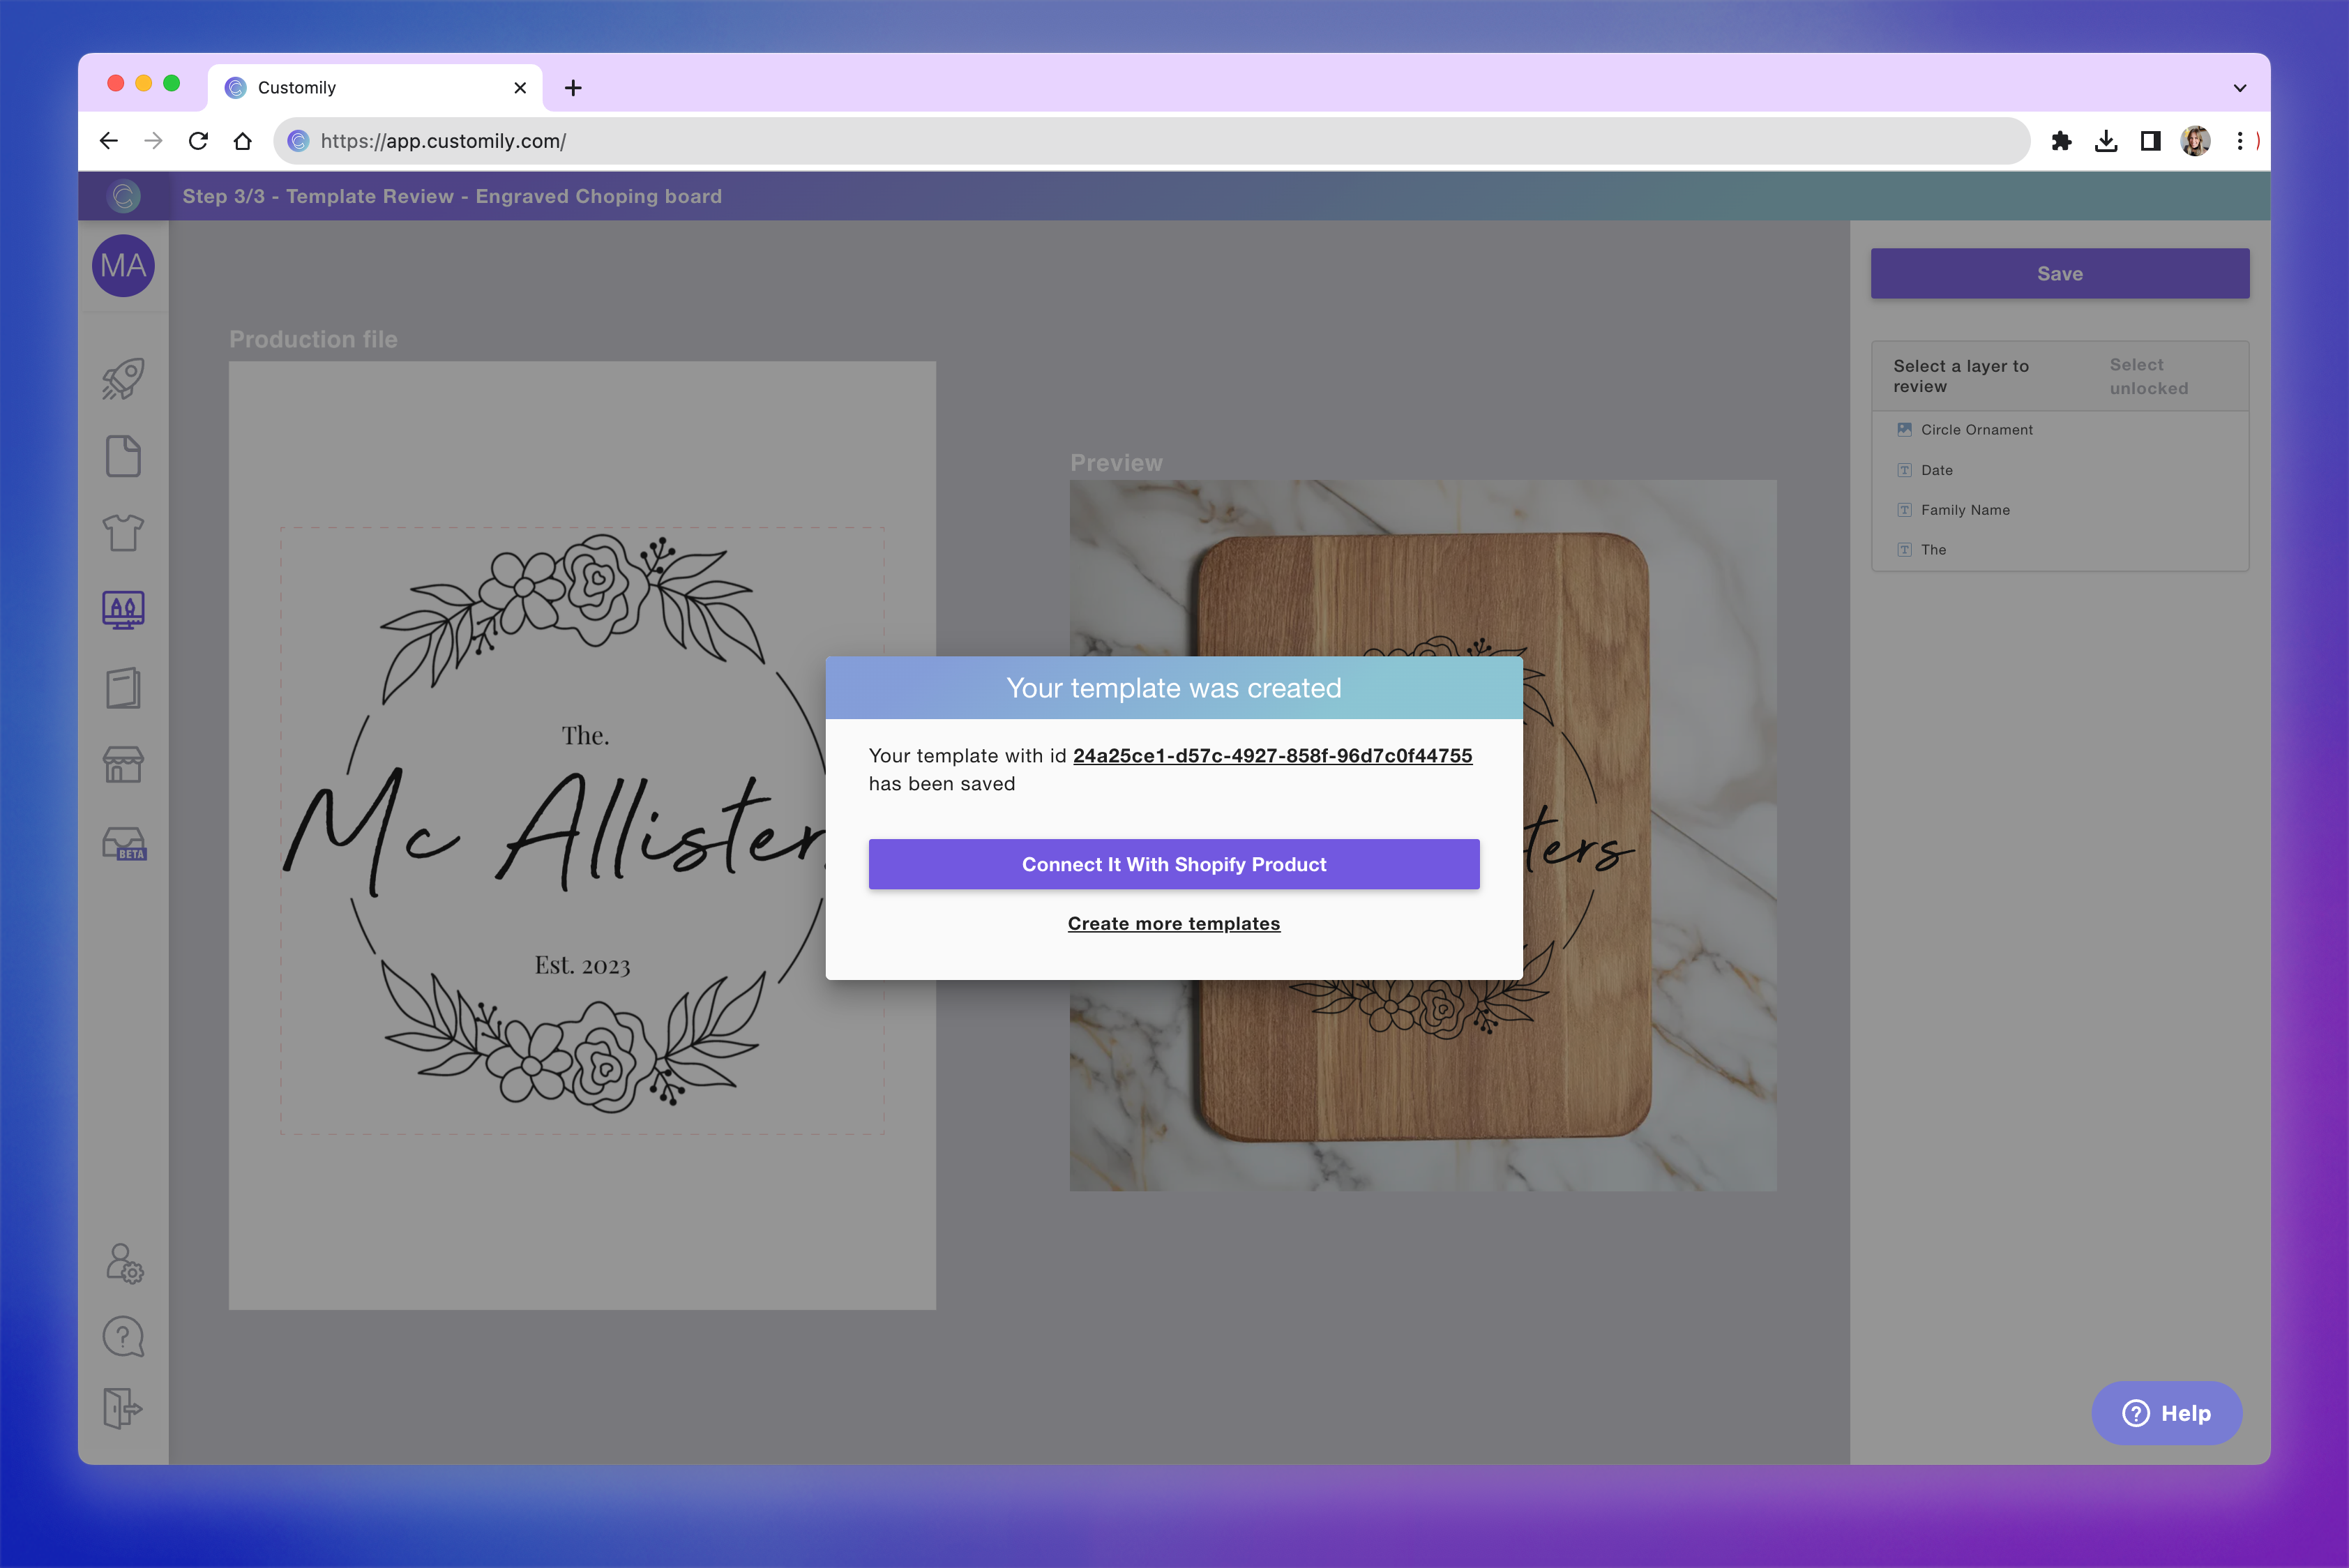Open the saved template ID link
The height and width of the screenshot is (1568, 2349).
coord(1272,756)
